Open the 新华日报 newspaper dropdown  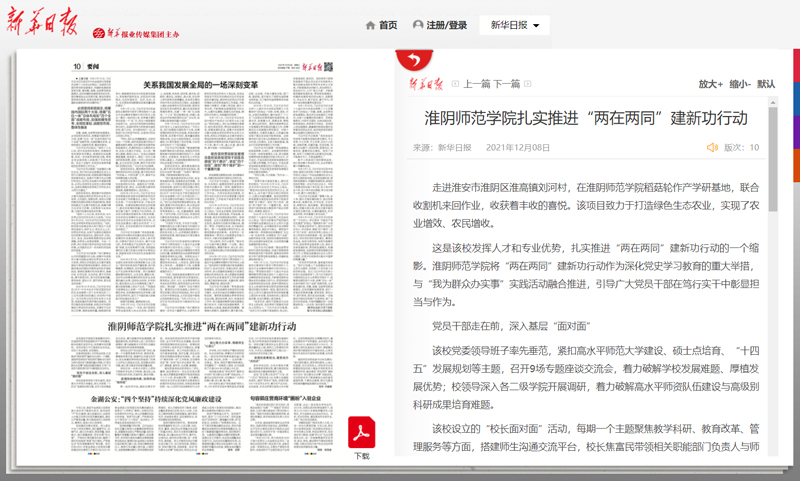514,25
